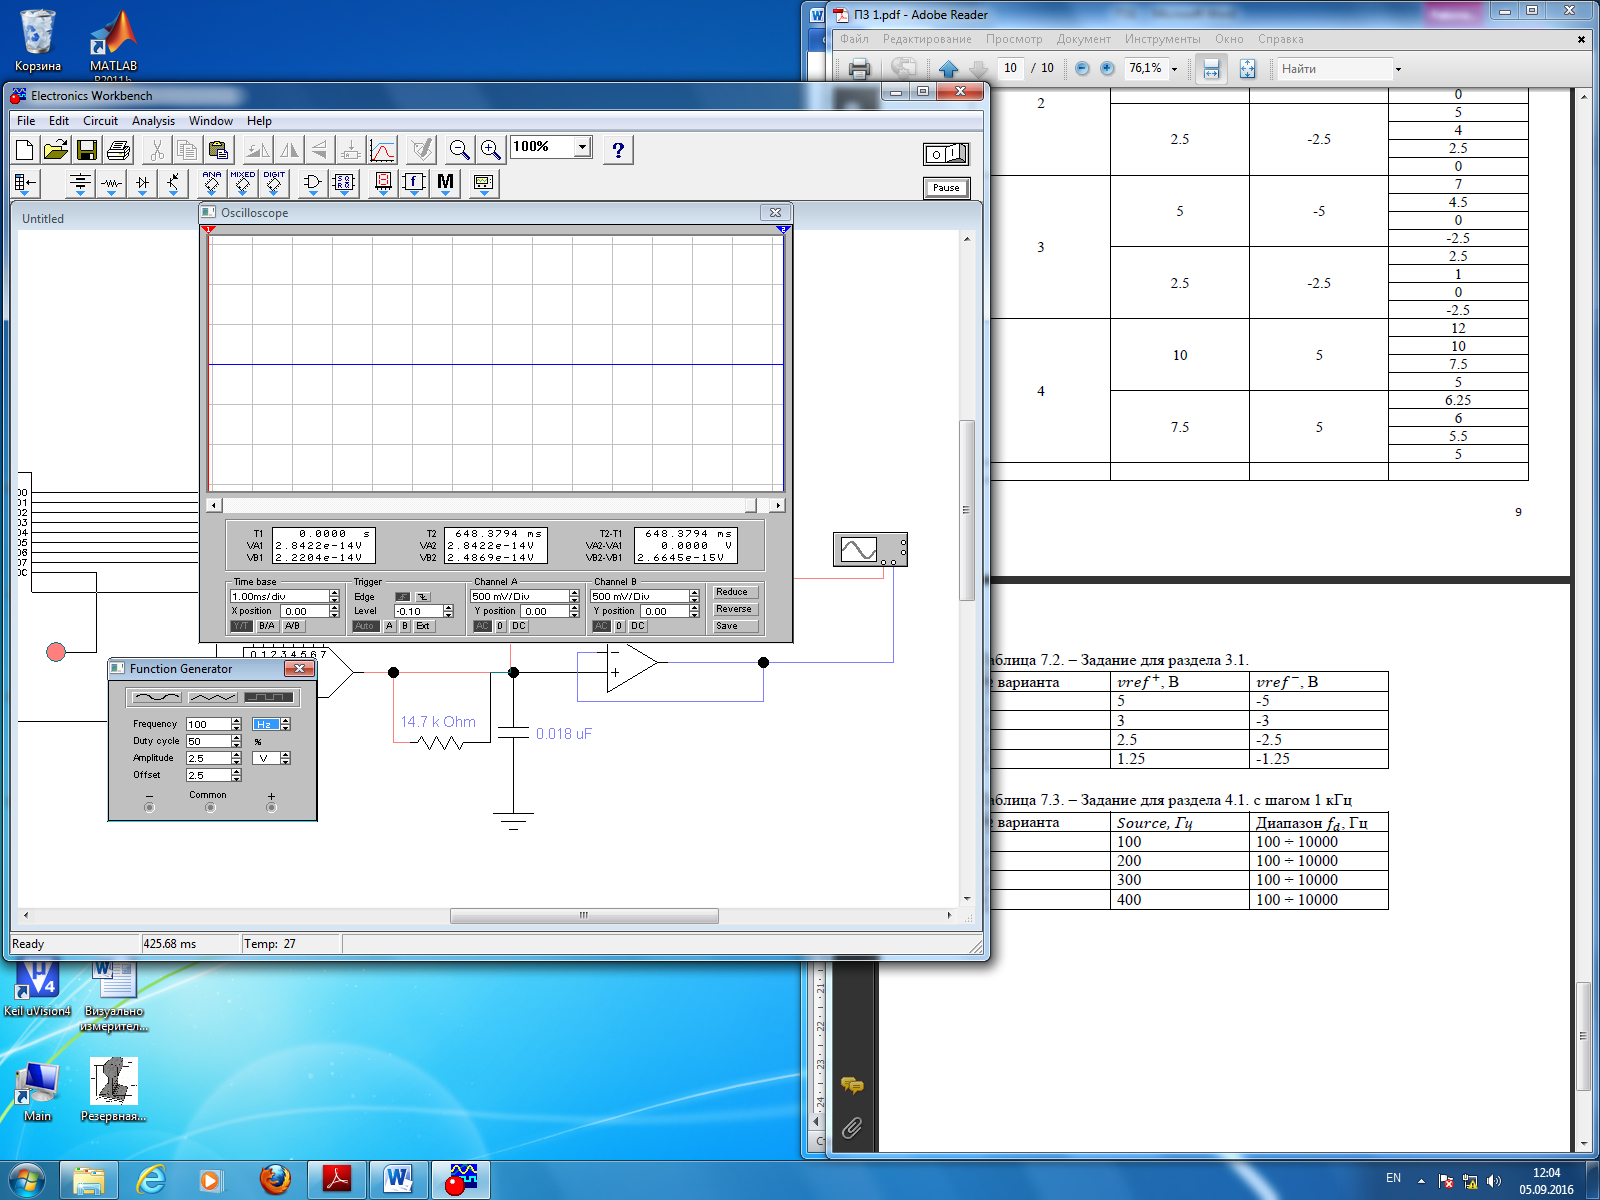Click the Find (Найти) search field in Adobe Reader
Viewport: 1600px width, 1200px height.
coord(1335,69)
